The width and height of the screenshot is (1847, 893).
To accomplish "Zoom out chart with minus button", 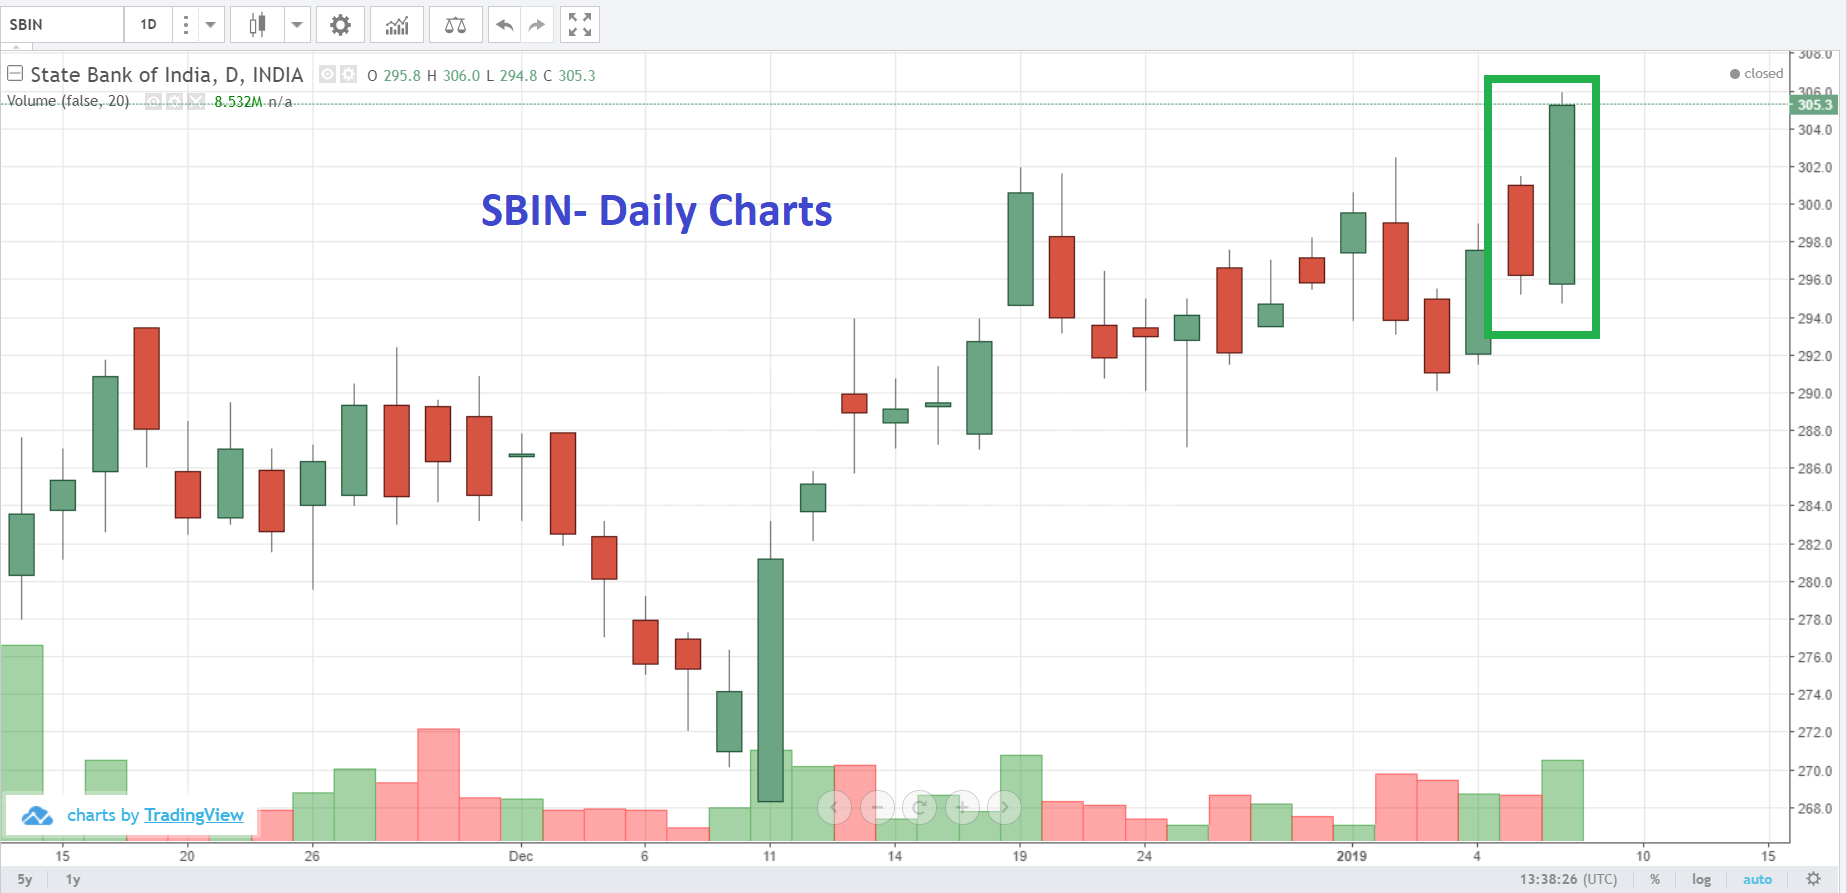I will coord(877,807).
